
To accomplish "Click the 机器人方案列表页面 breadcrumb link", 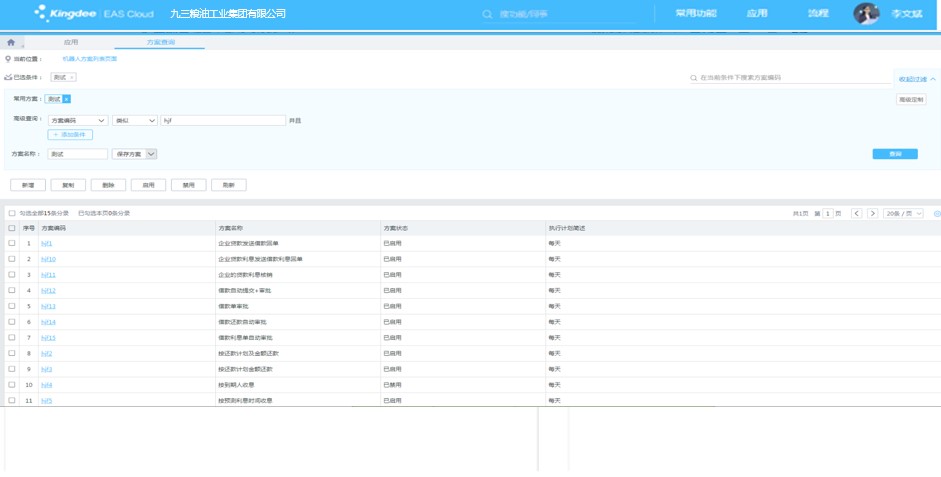I will [x=90, y=59].
